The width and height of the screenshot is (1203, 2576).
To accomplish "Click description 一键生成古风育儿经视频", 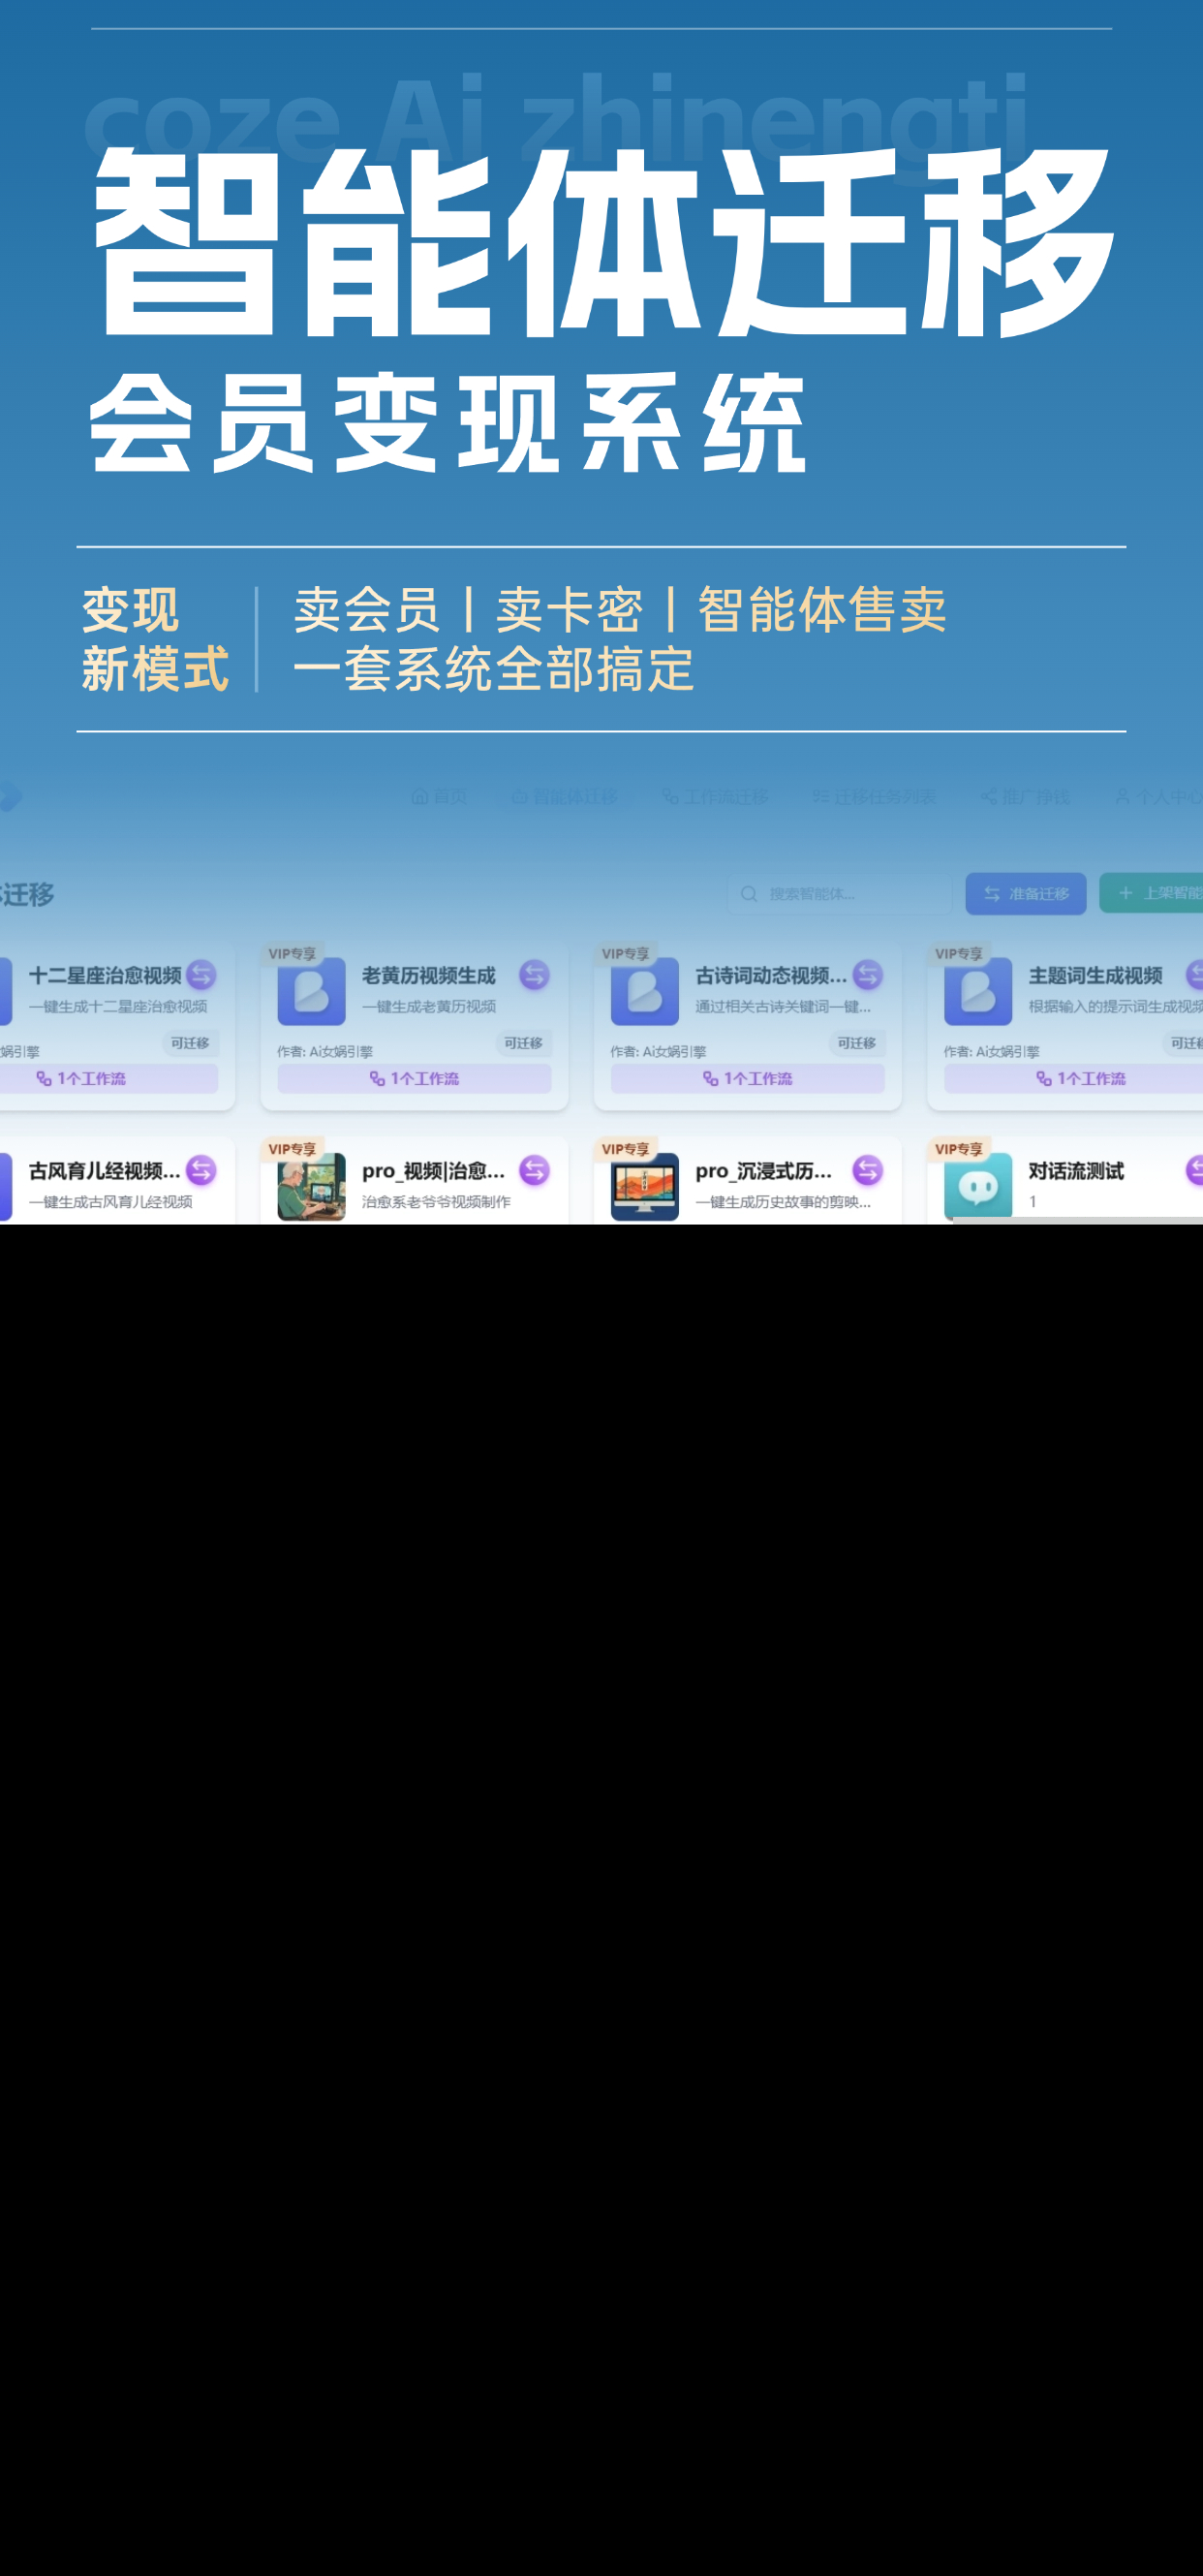I will (x=110, y=1201).
